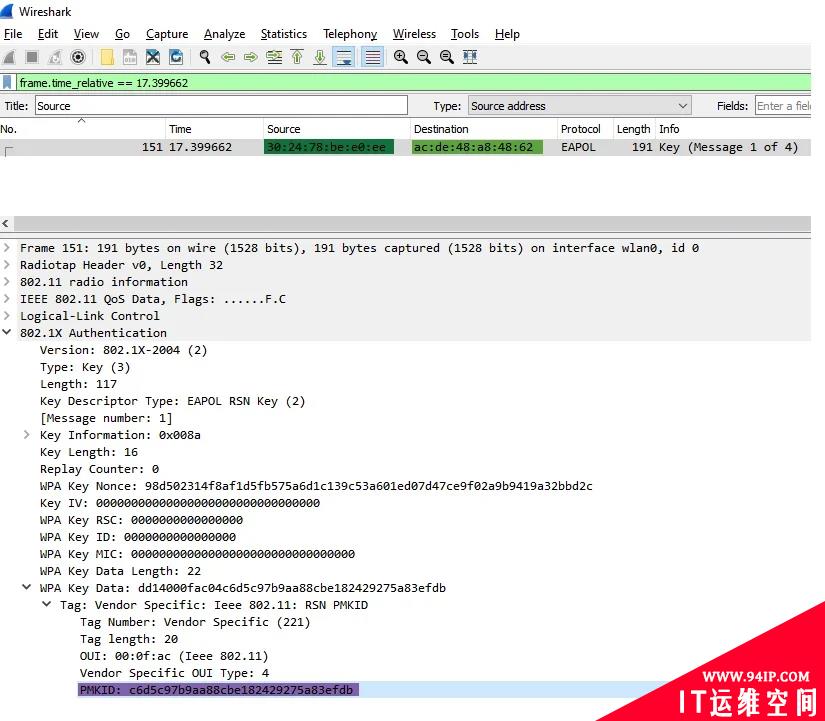Find a packet with magnifier icon
This screenshot has width=825, height=721.
(205, 57)
